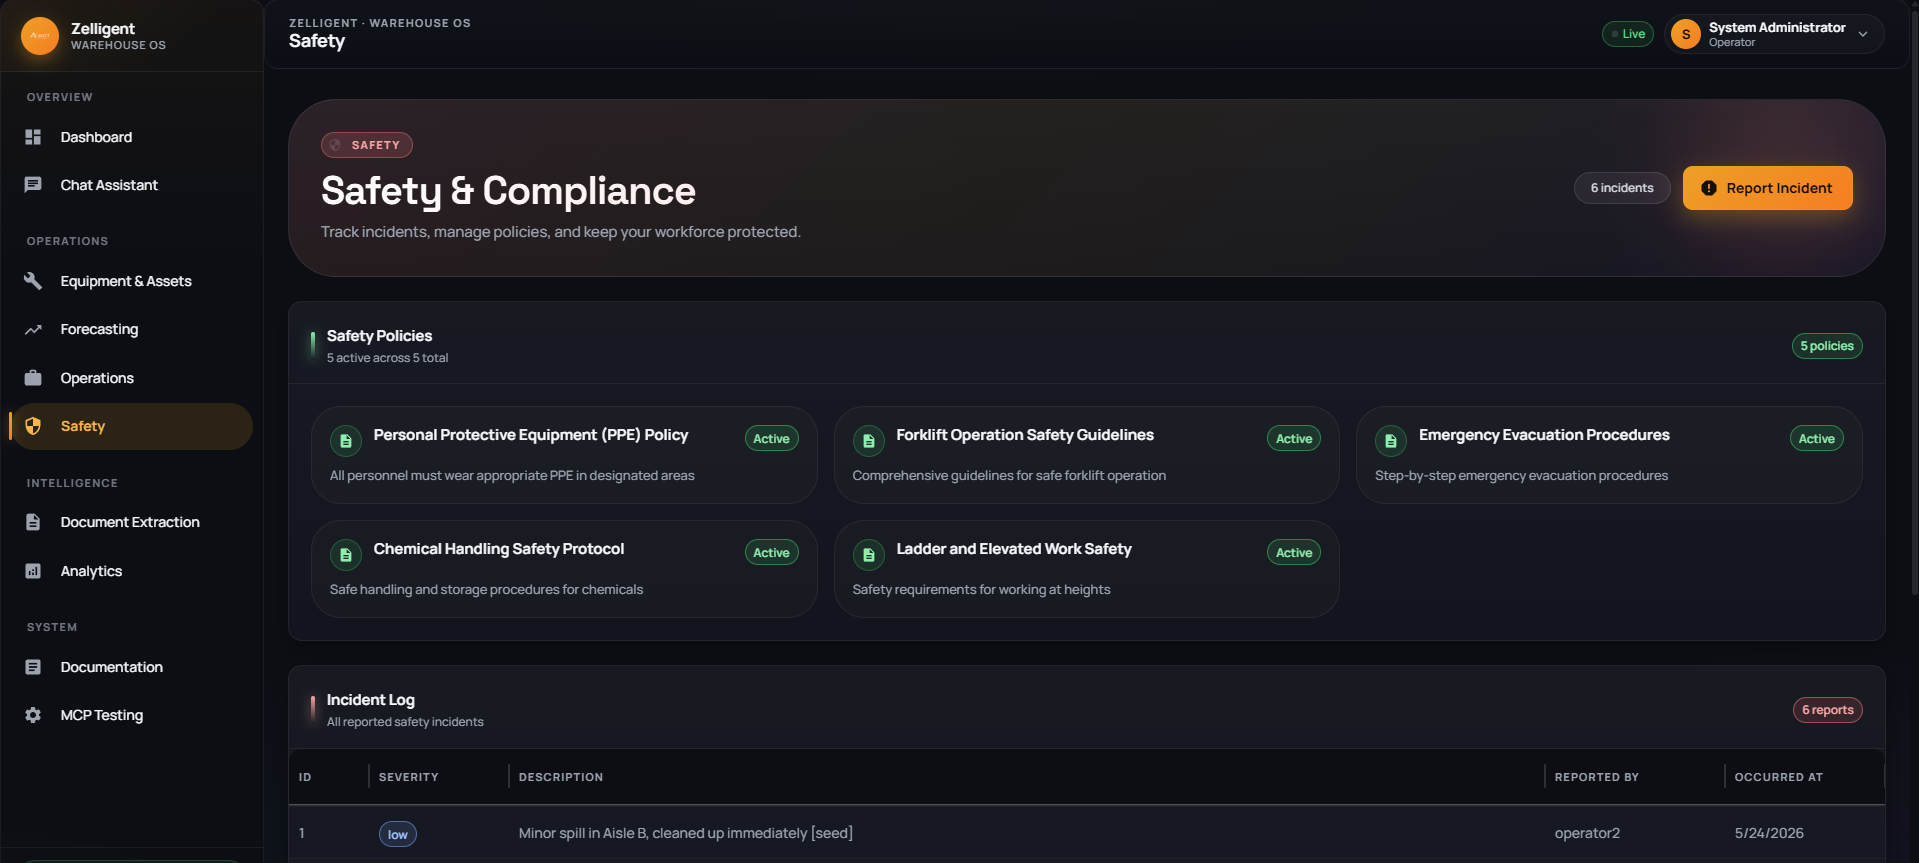1919x863 pixels.
Task: Click the Forecasting trend-line icon
Action: coord(33,329)
